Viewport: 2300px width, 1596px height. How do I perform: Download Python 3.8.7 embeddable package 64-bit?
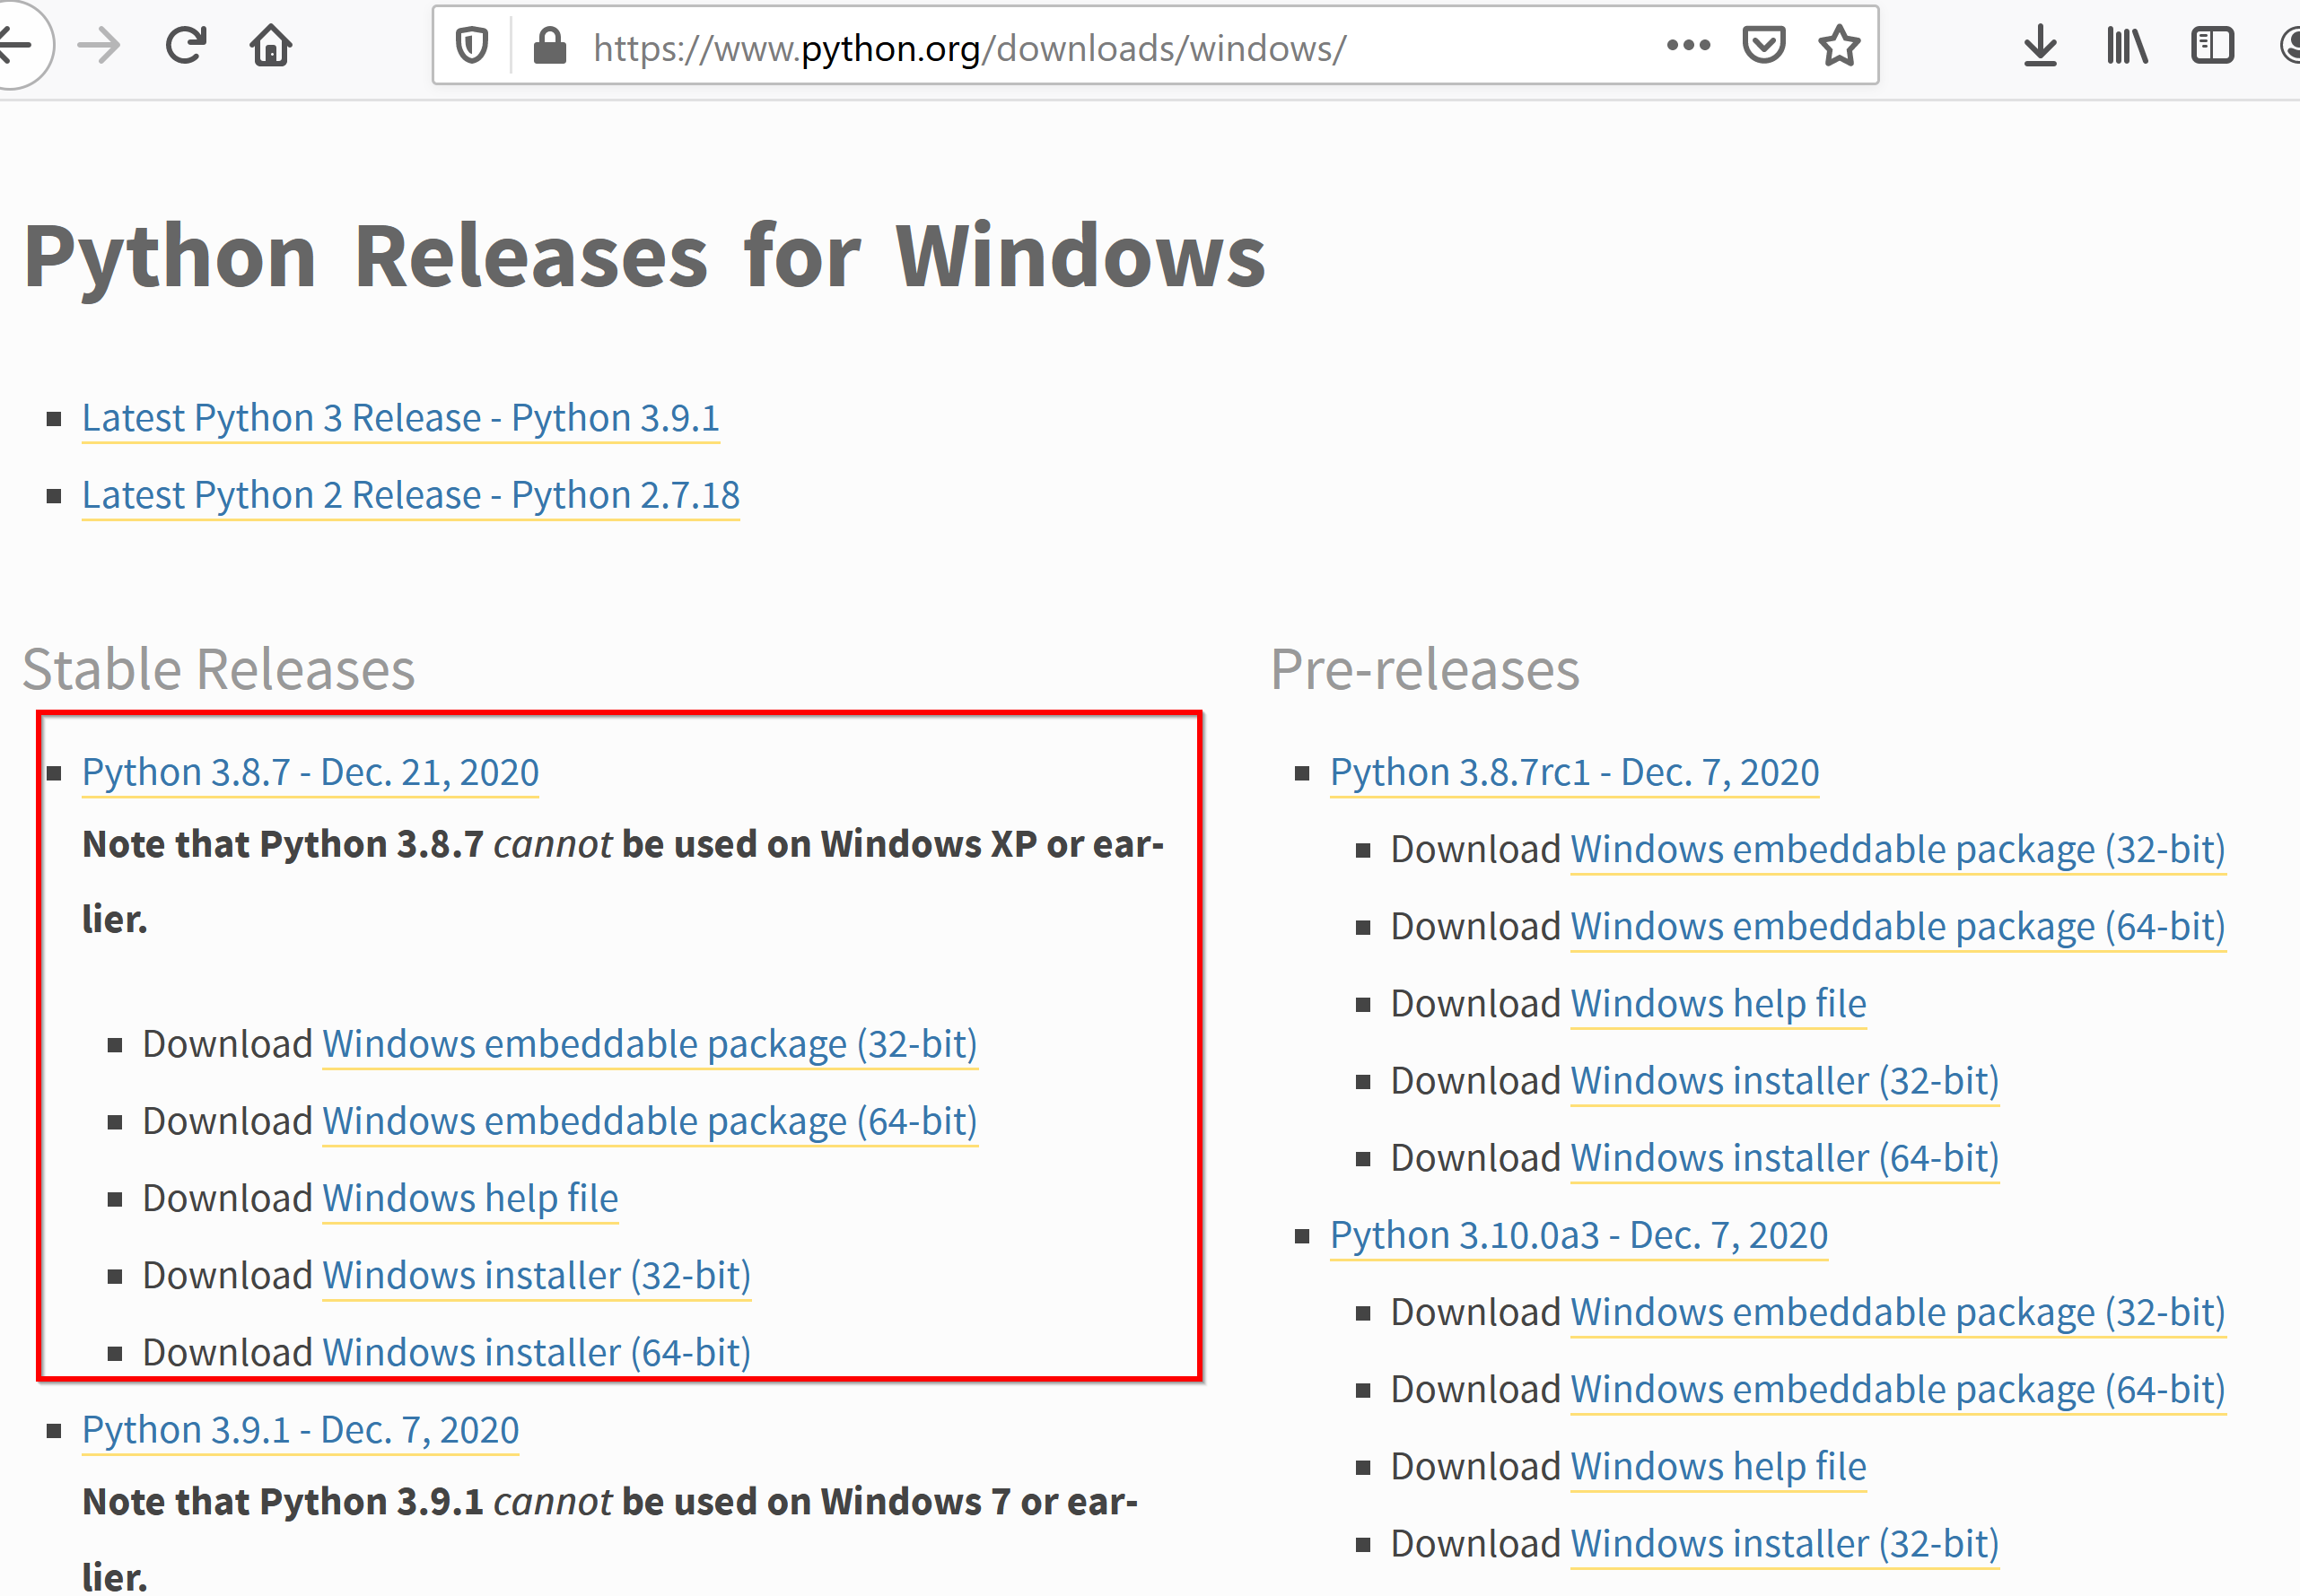649,1122
